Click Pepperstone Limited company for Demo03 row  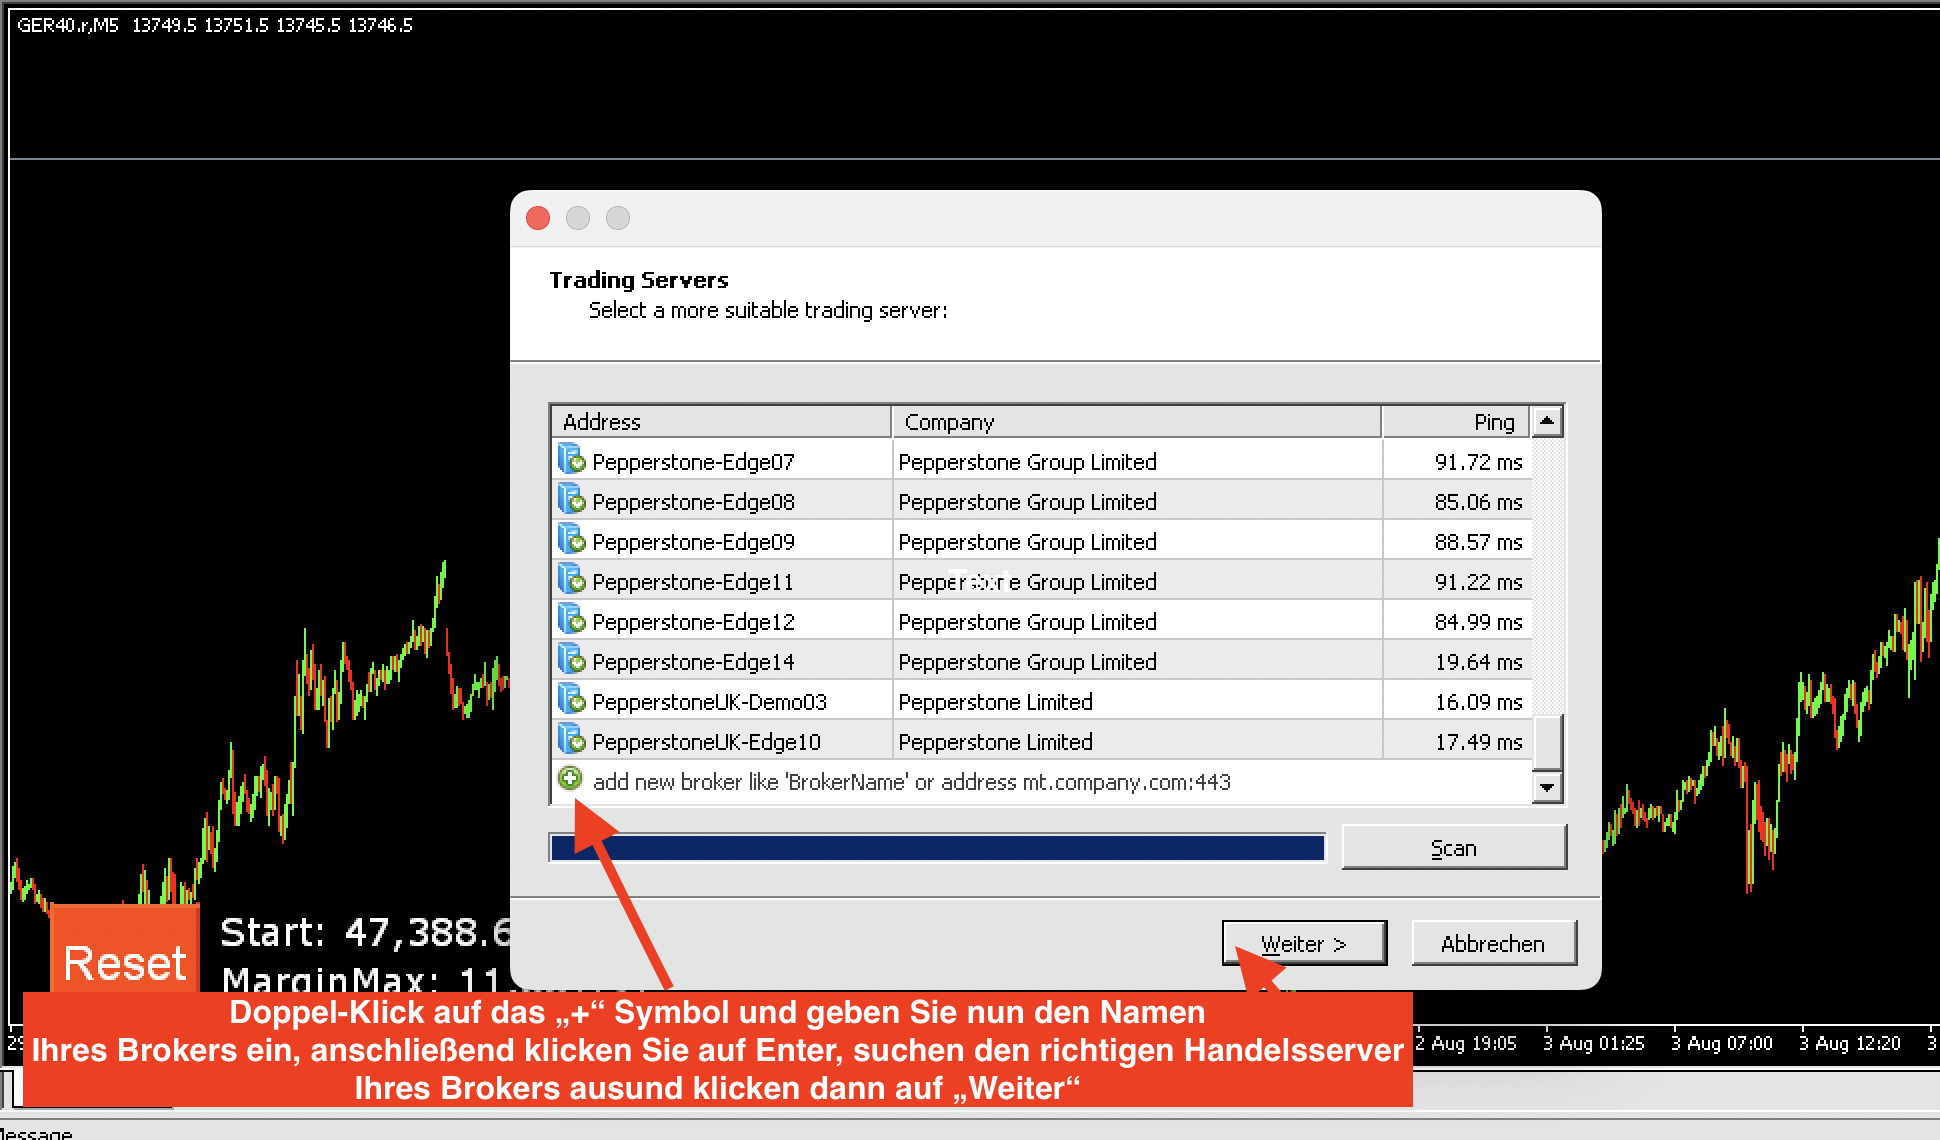[x=995, y=702]
